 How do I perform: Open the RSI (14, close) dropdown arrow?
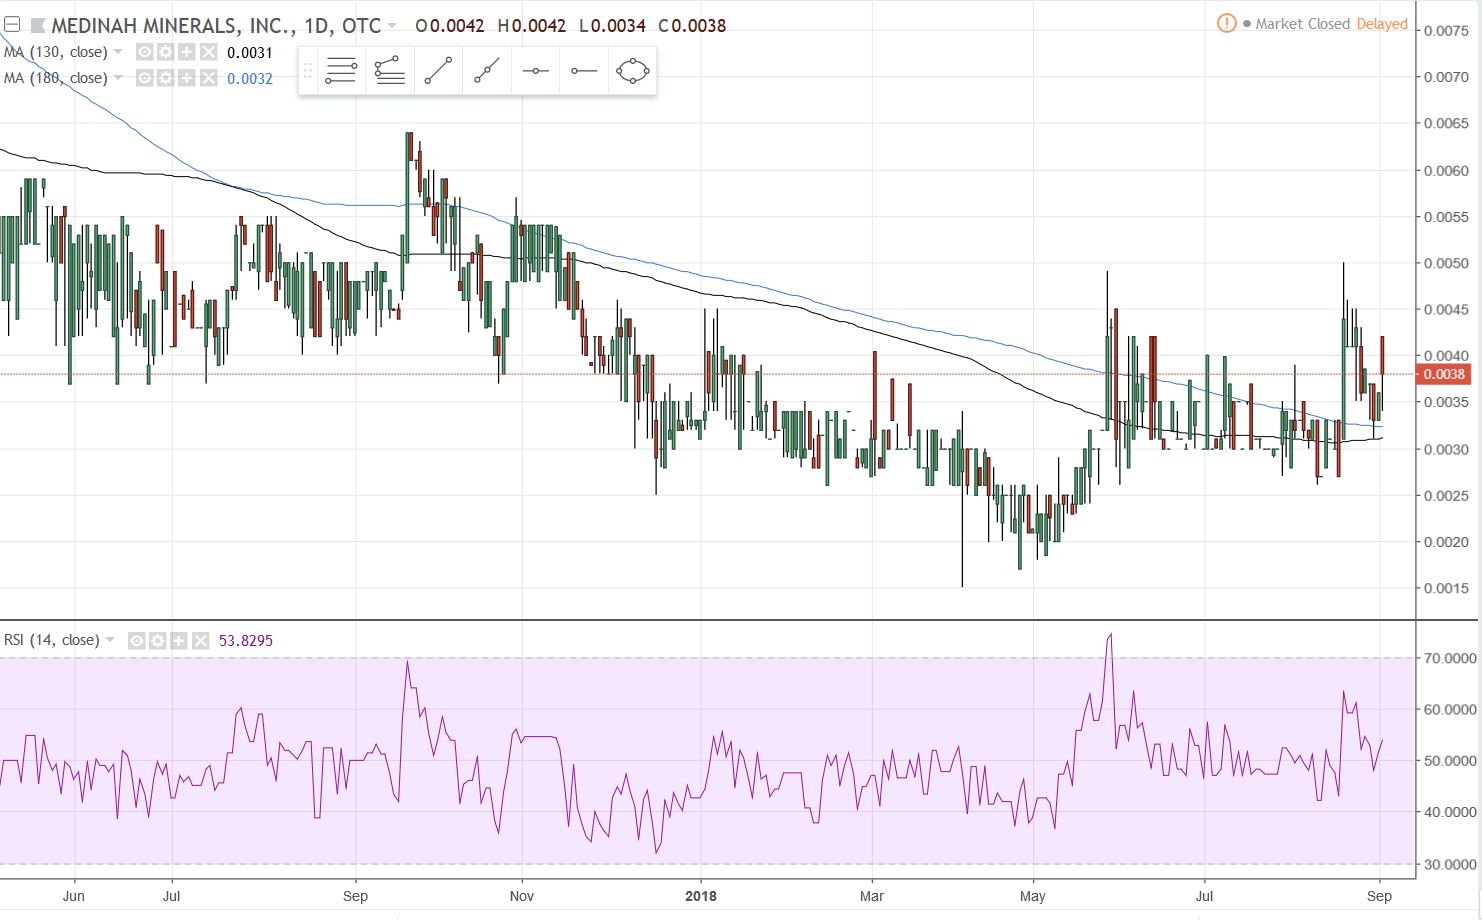110,640
